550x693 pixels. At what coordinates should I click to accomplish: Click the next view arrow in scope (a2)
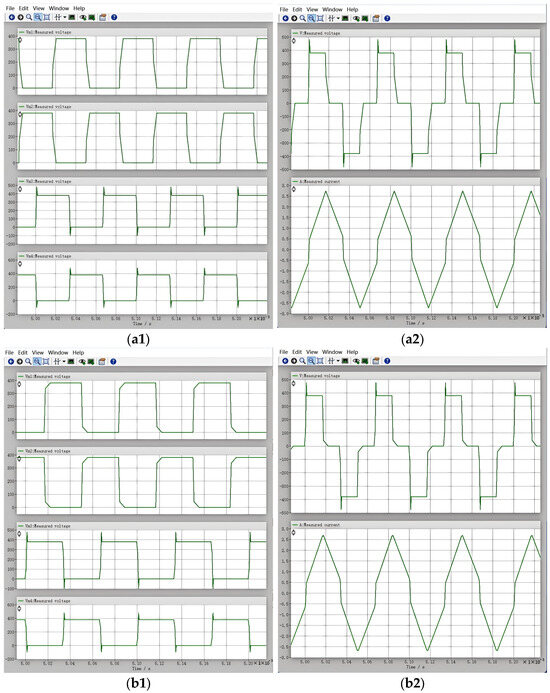point(294,18)
